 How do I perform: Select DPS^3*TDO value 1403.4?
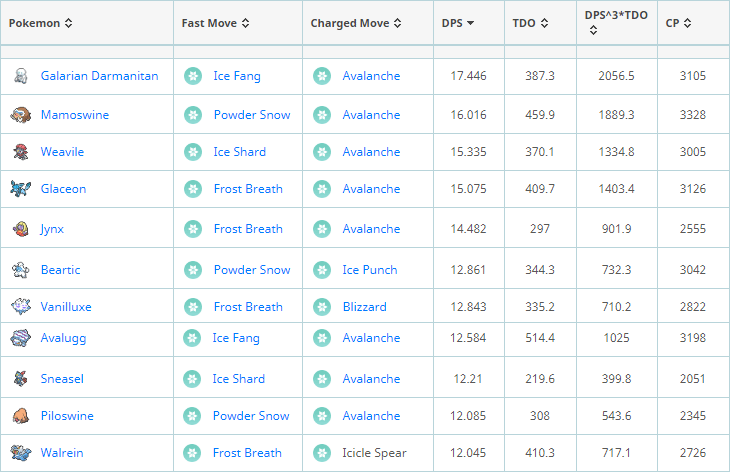(x=616, y=189)
